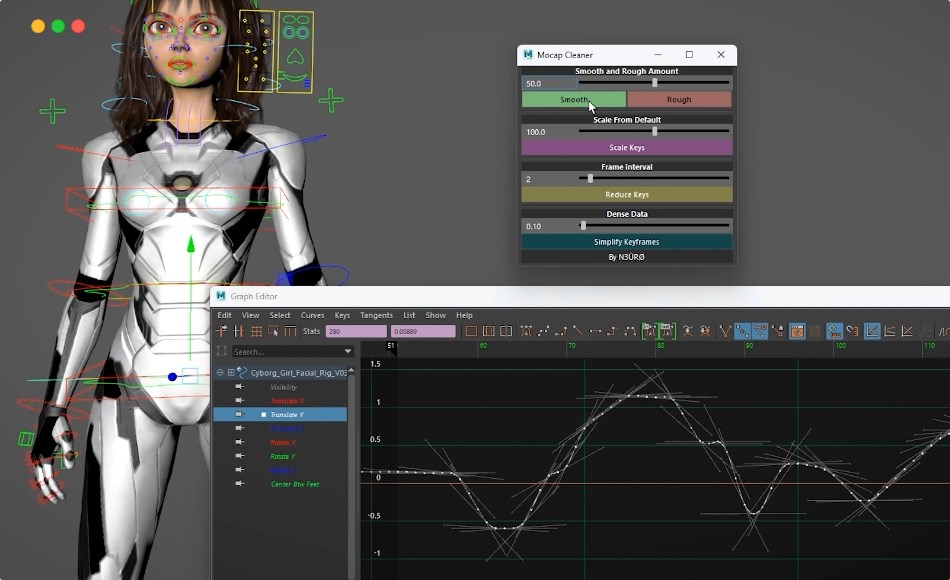The width and height of the screenshot is (950, 580).
Task: Select the Insert Keys tool
Action: pyautogui.click(x=238, y=330)
